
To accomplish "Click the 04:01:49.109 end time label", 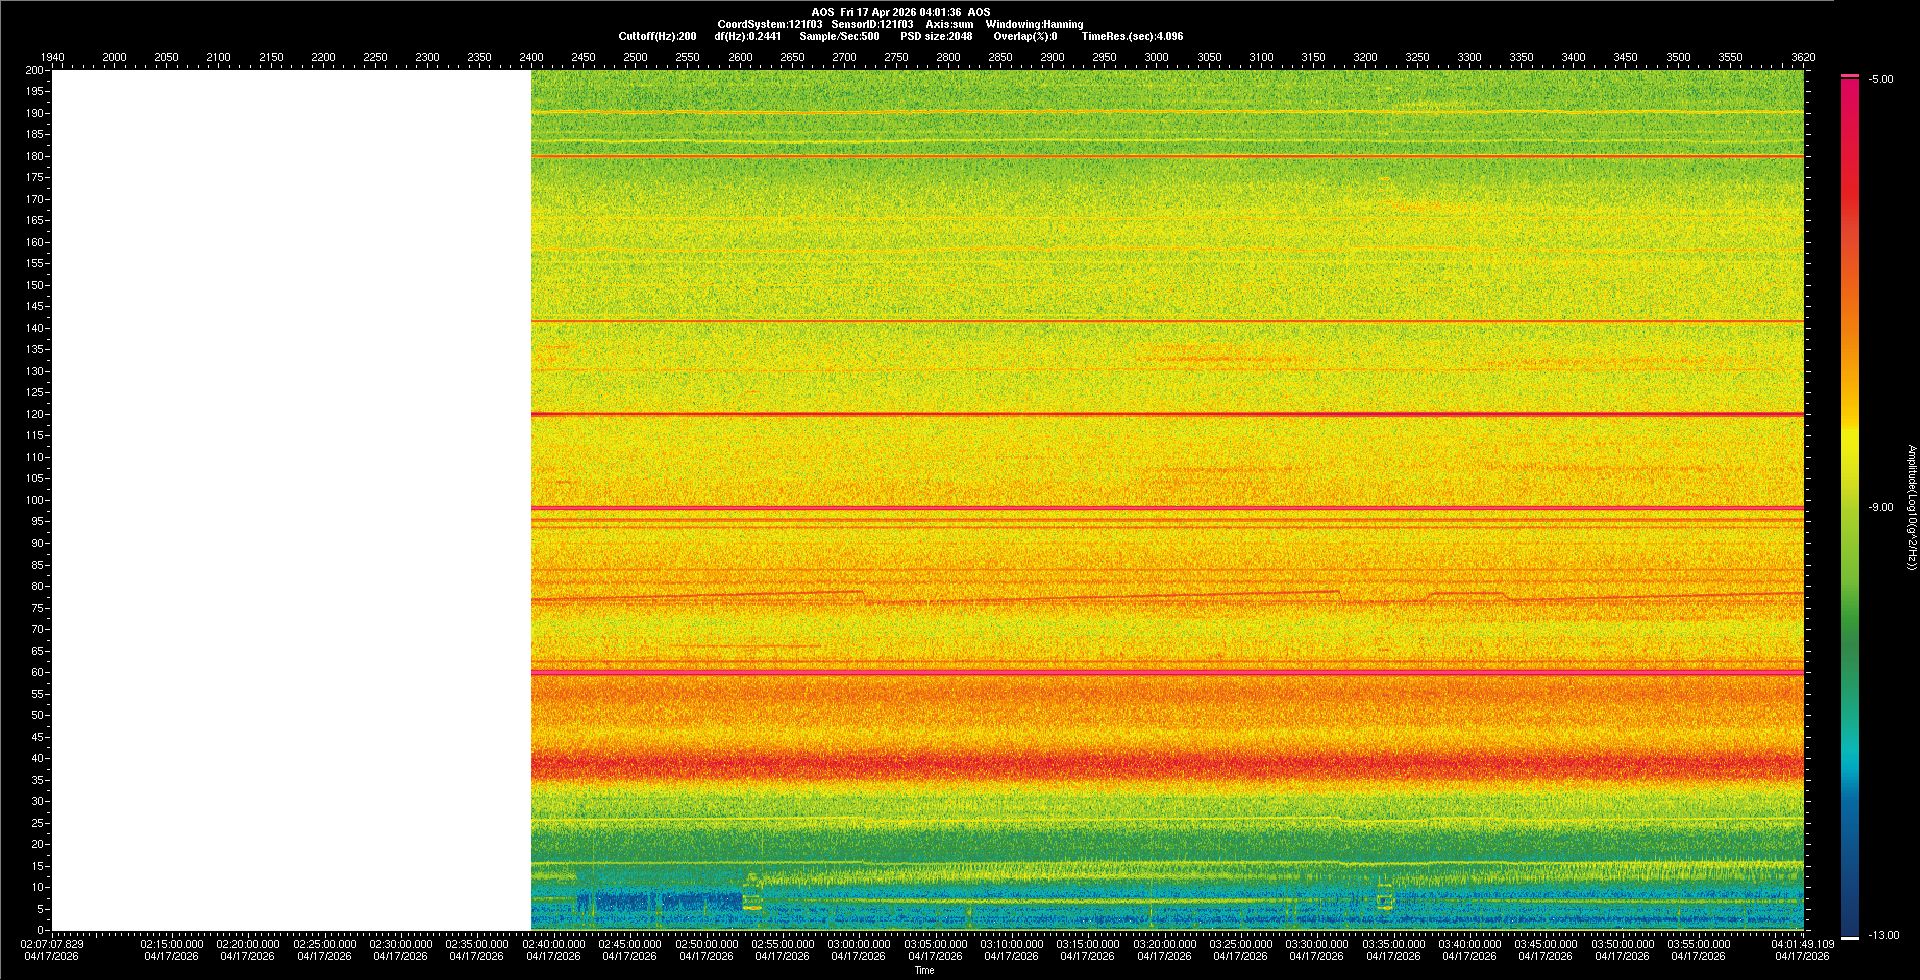I will pos(1802,944).
